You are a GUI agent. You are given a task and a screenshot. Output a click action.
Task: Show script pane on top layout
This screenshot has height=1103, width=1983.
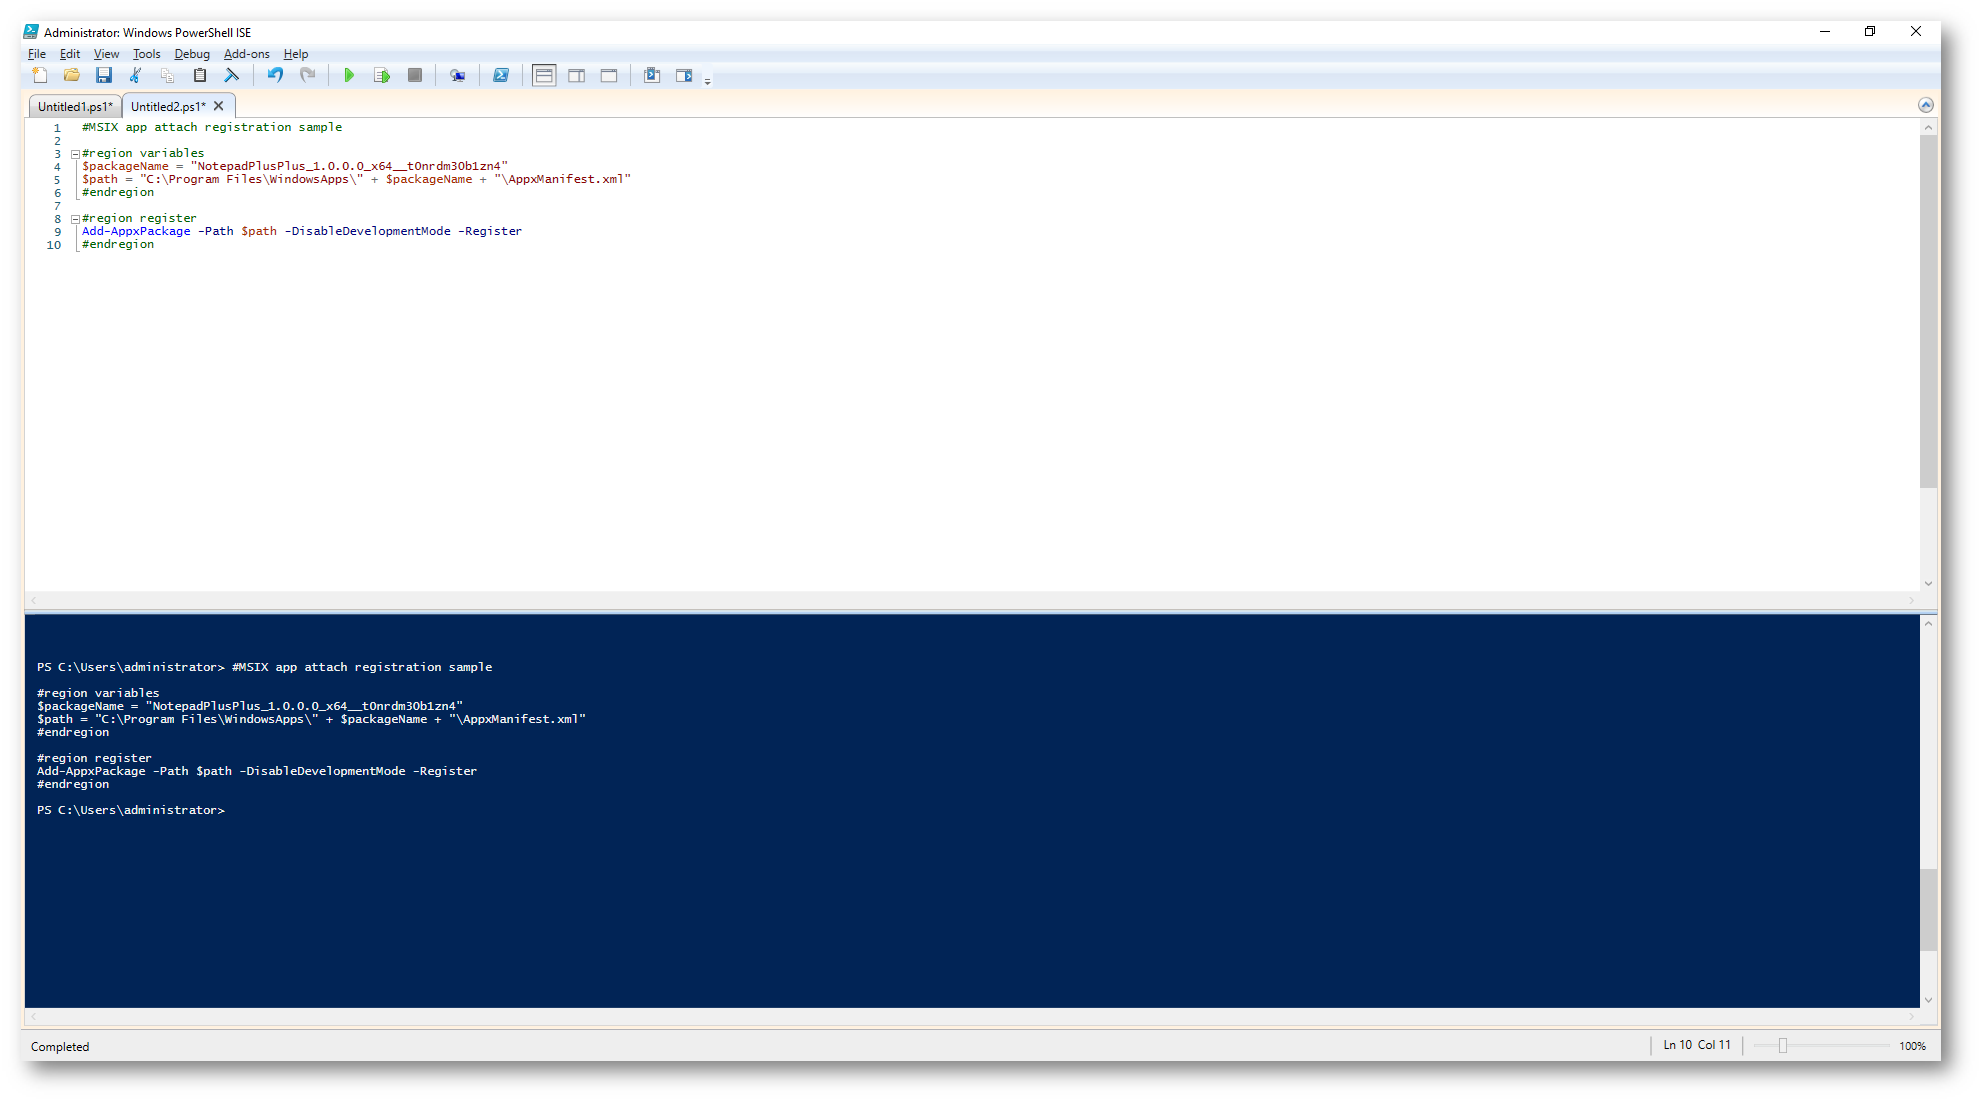click(x=544, y=75)
